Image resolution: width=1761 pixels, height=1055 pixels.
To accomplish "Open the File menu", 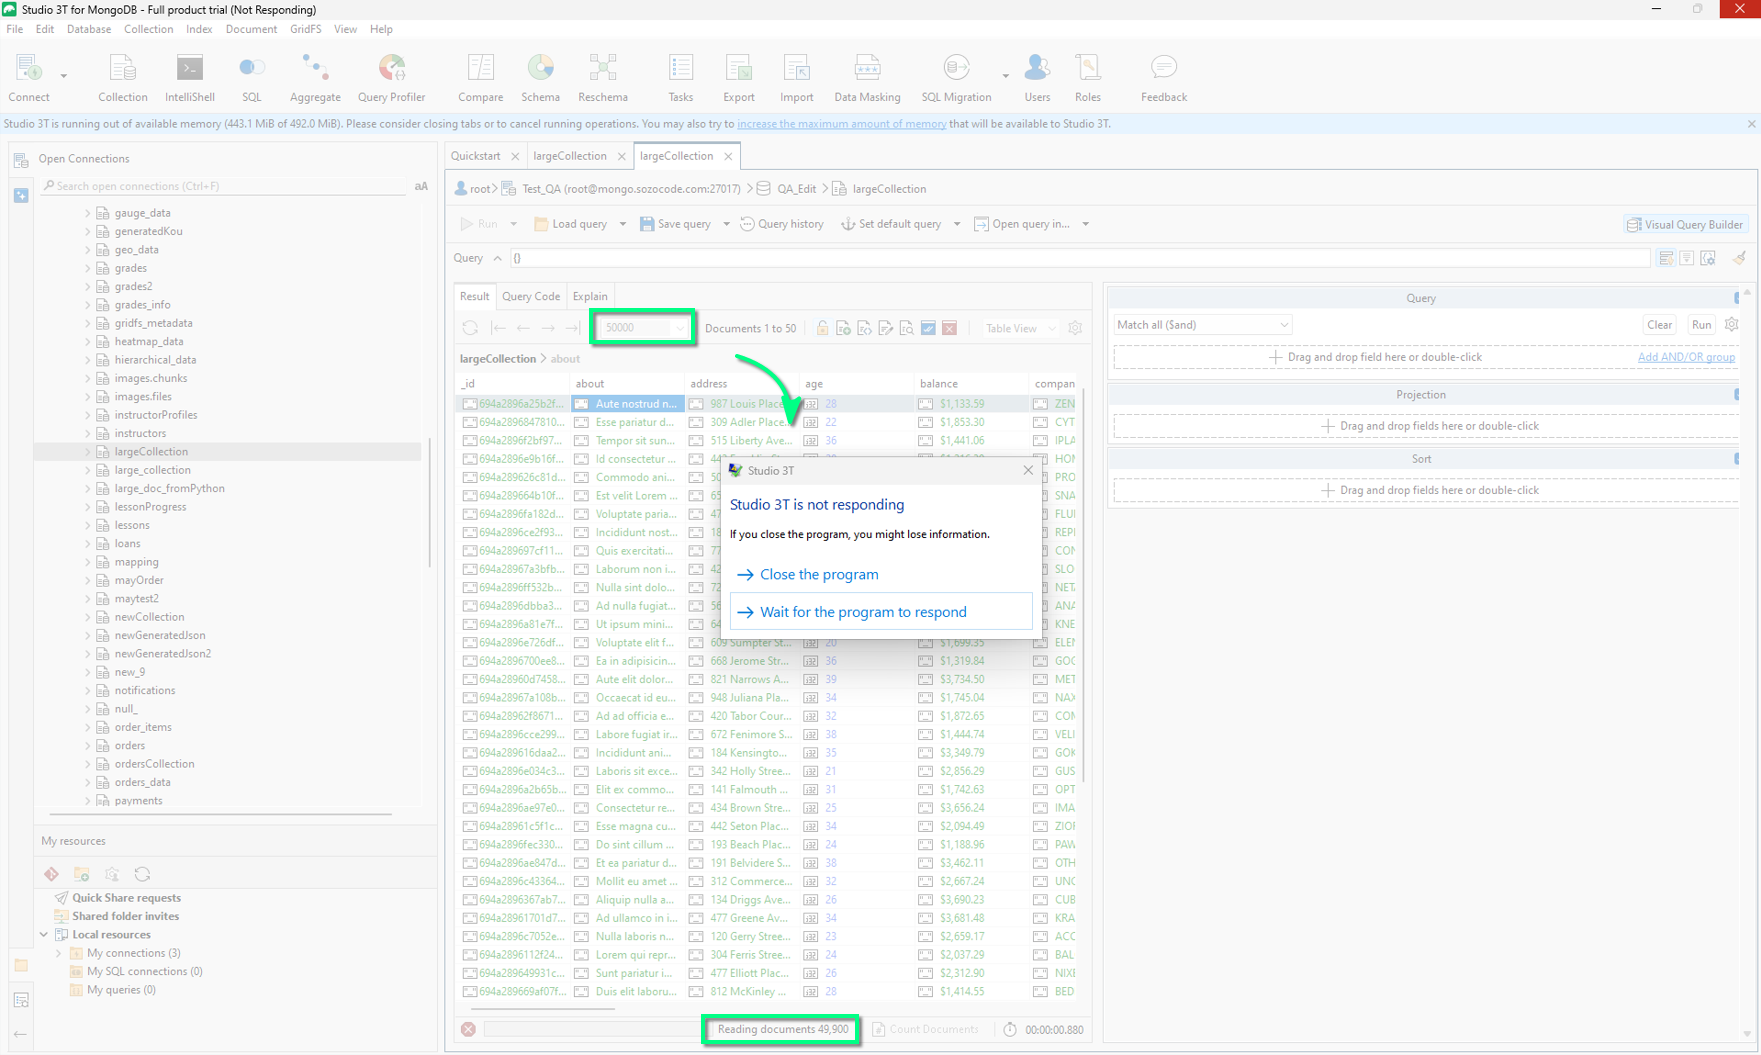I will point(15,29).
